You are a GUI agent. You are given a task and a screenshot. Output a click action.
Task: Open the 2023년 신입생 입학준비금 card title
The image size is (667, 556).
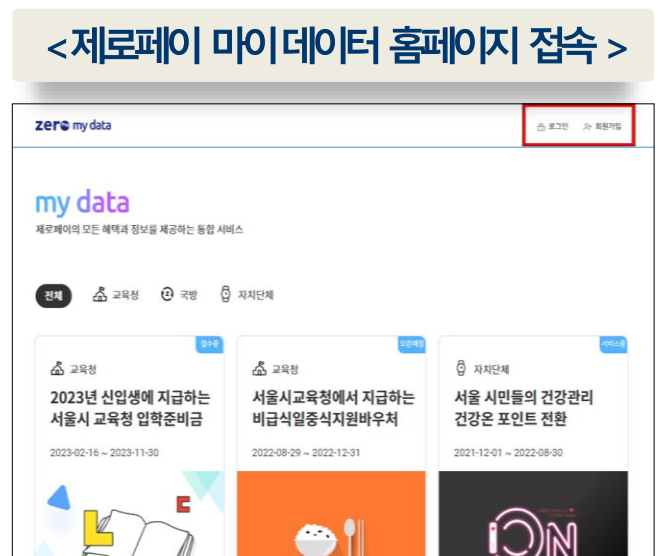tap(130, 408)
